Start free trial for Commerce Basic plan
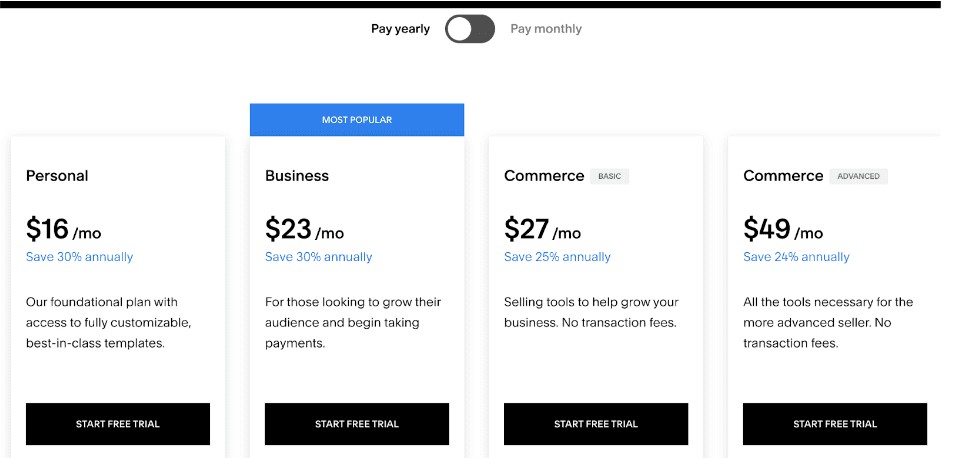Image resolution: width=964 pixels, height=458 pixels. (596, 424)
